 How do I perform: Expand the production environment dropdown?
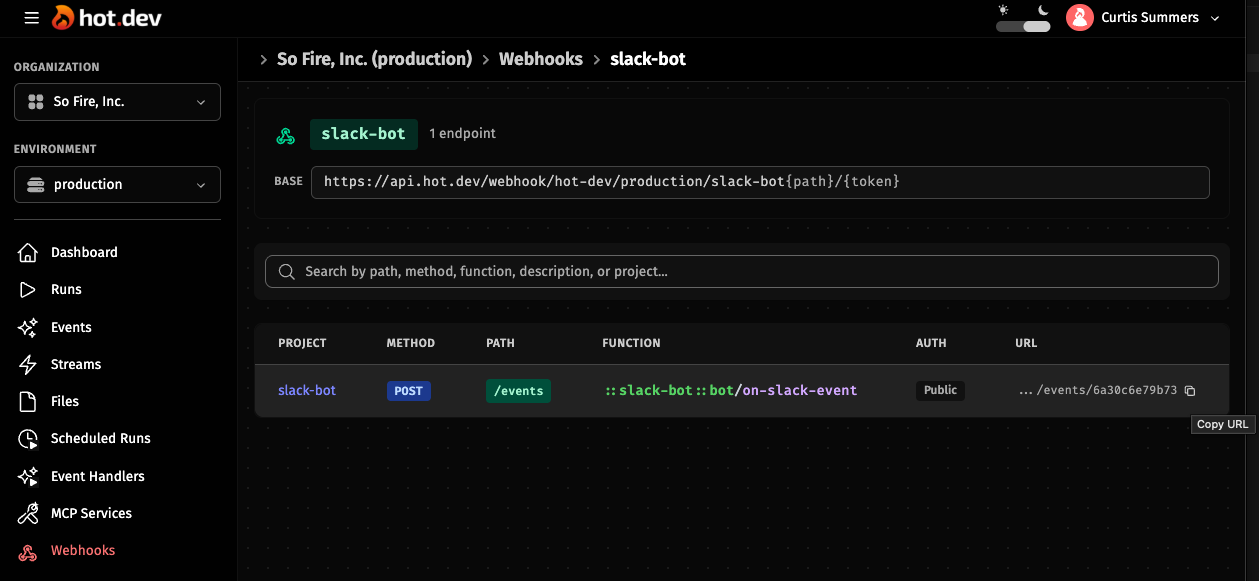117,184
